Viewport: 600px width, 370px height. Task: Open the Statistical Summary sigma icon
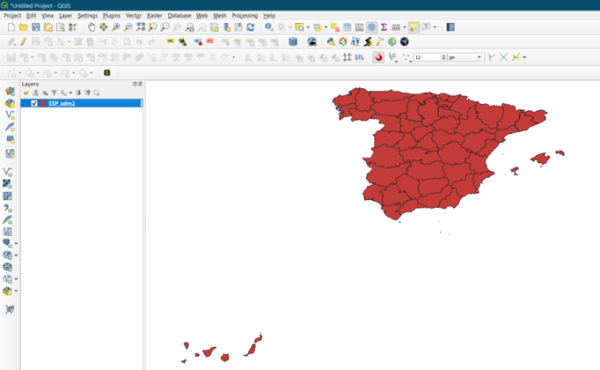[384, 27]
